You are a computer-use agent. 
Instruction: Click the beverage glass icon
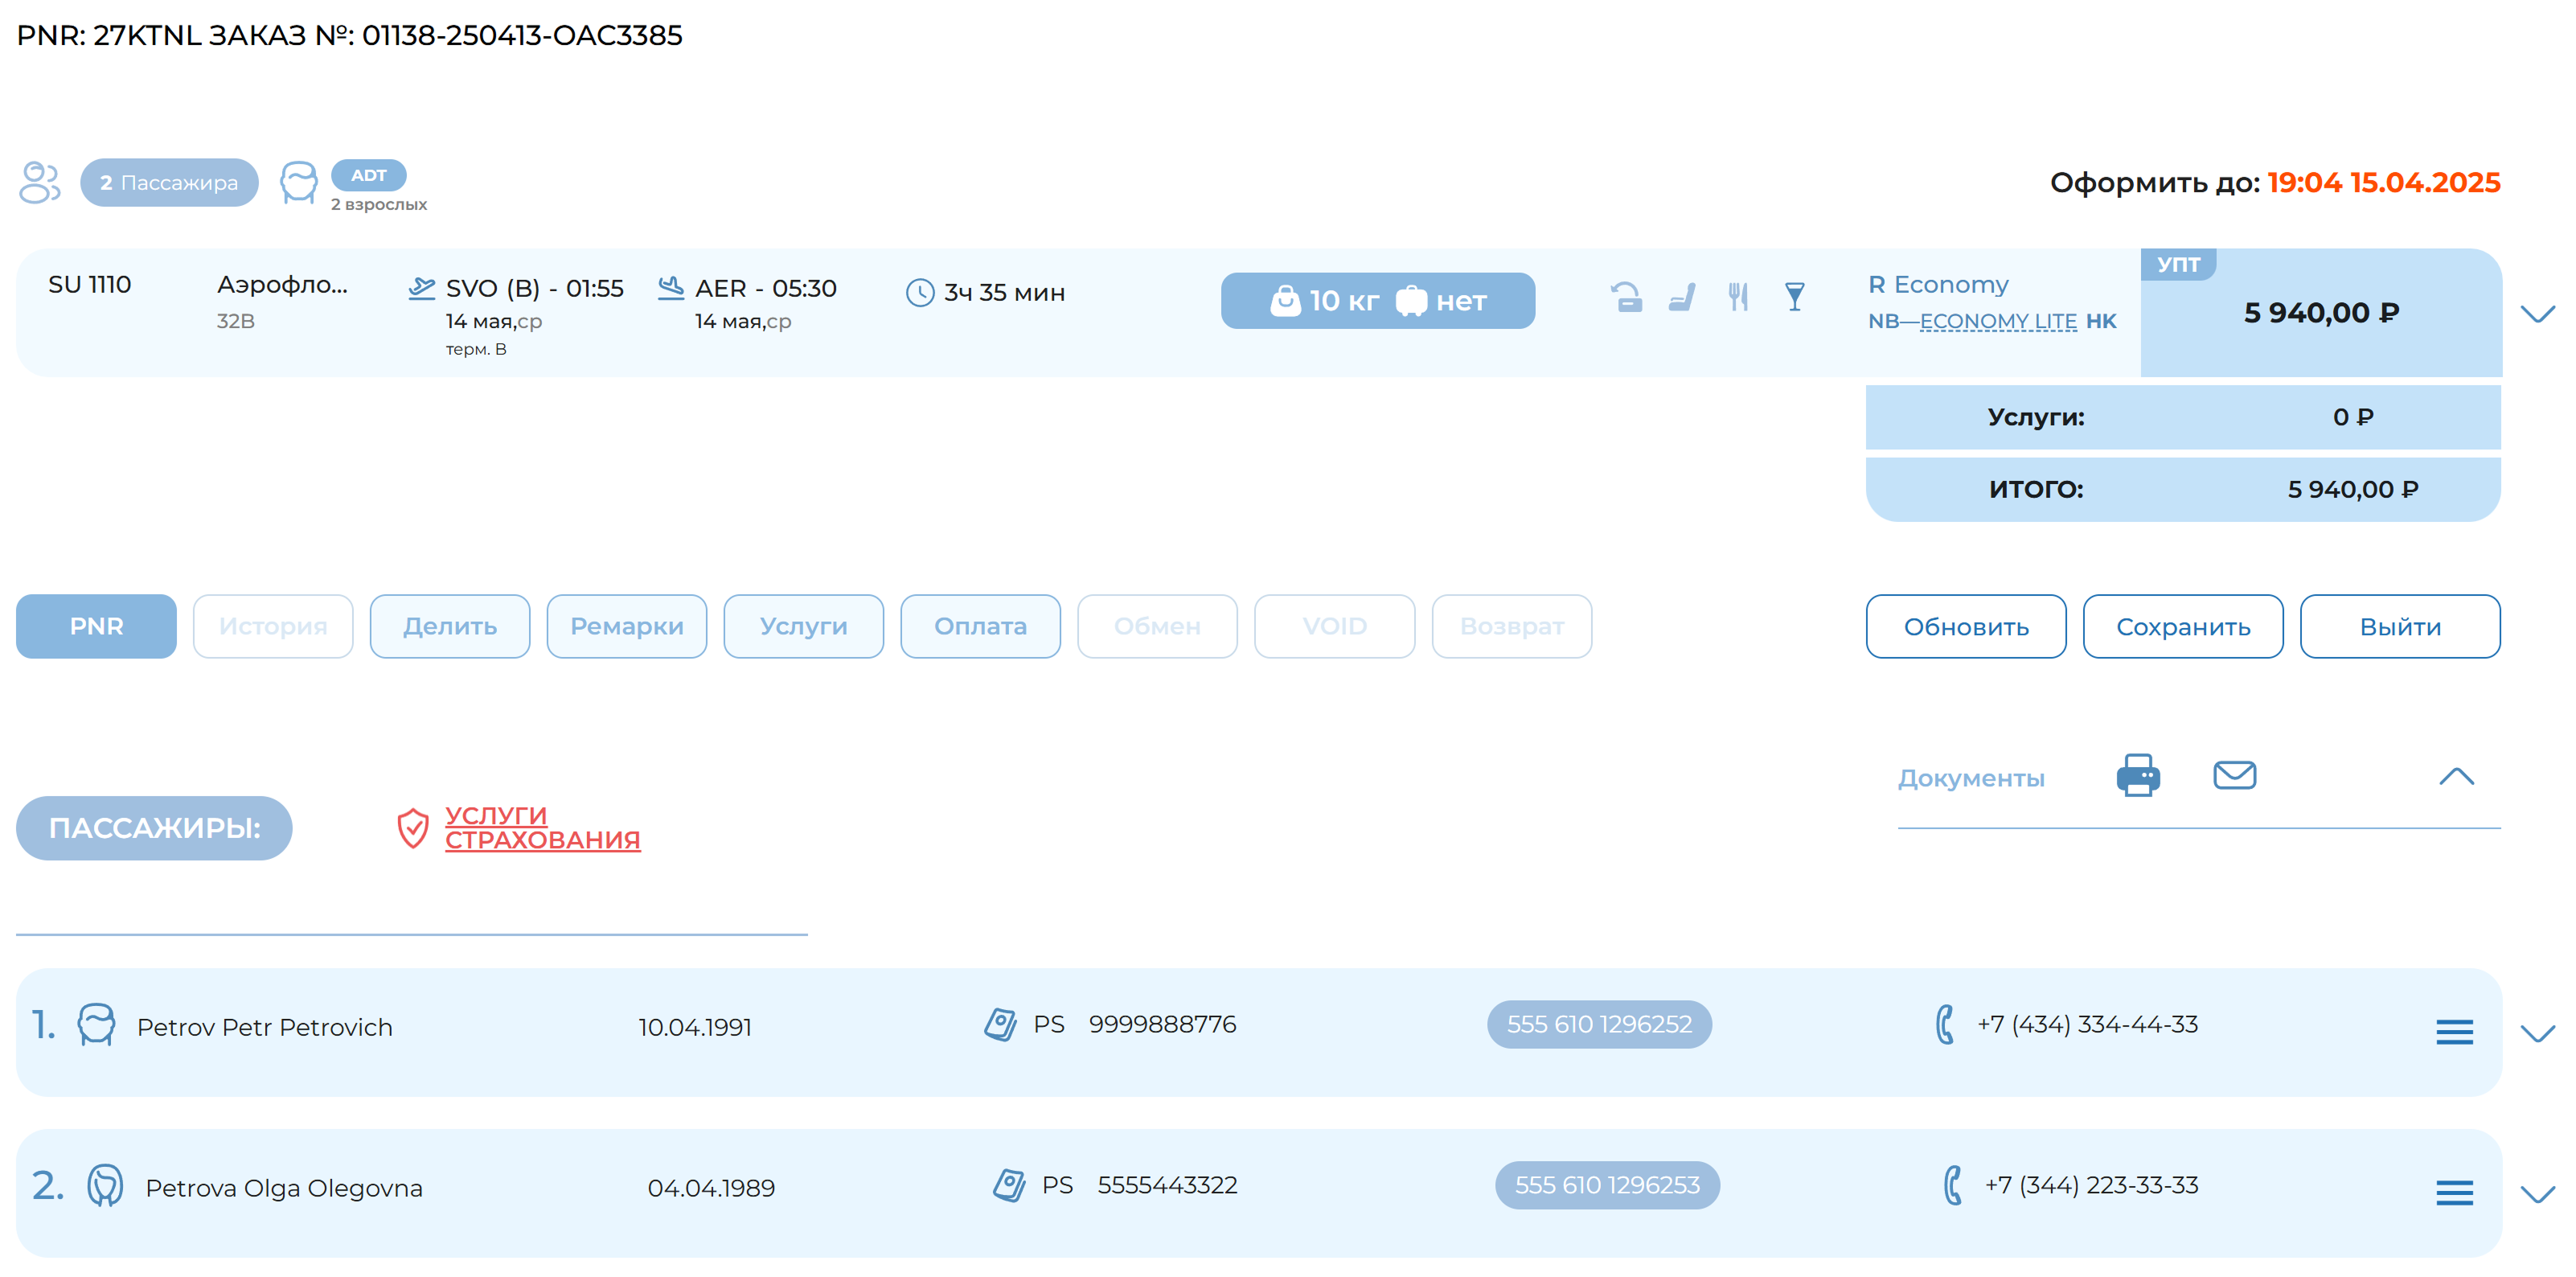click(1794, 296)
